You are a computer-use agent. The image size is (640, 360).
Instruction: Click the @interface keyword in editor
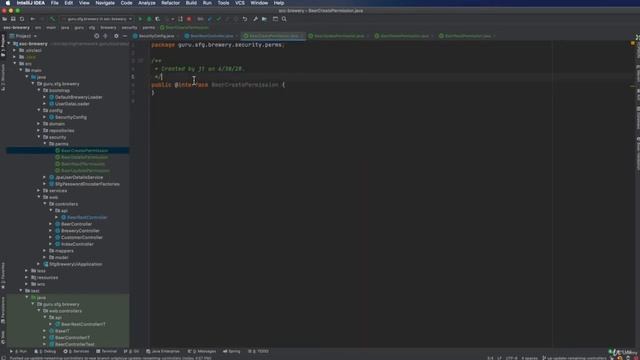click(191, 85)
